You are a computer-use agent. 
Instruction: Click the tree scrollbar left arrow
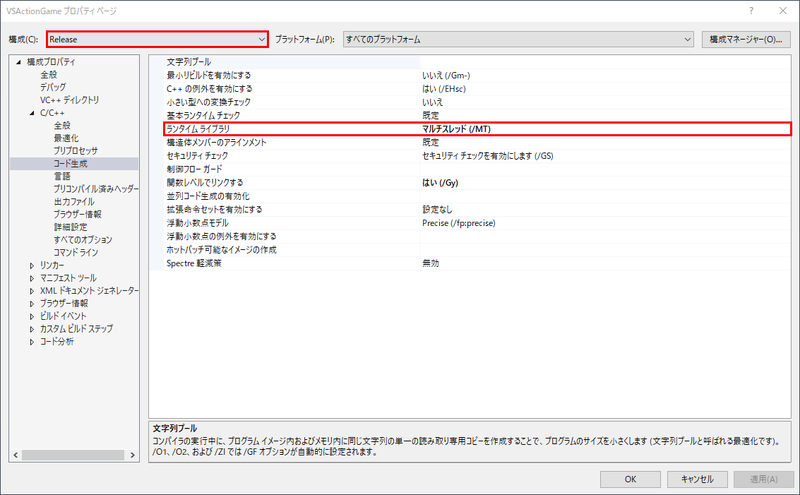(15, 455)
